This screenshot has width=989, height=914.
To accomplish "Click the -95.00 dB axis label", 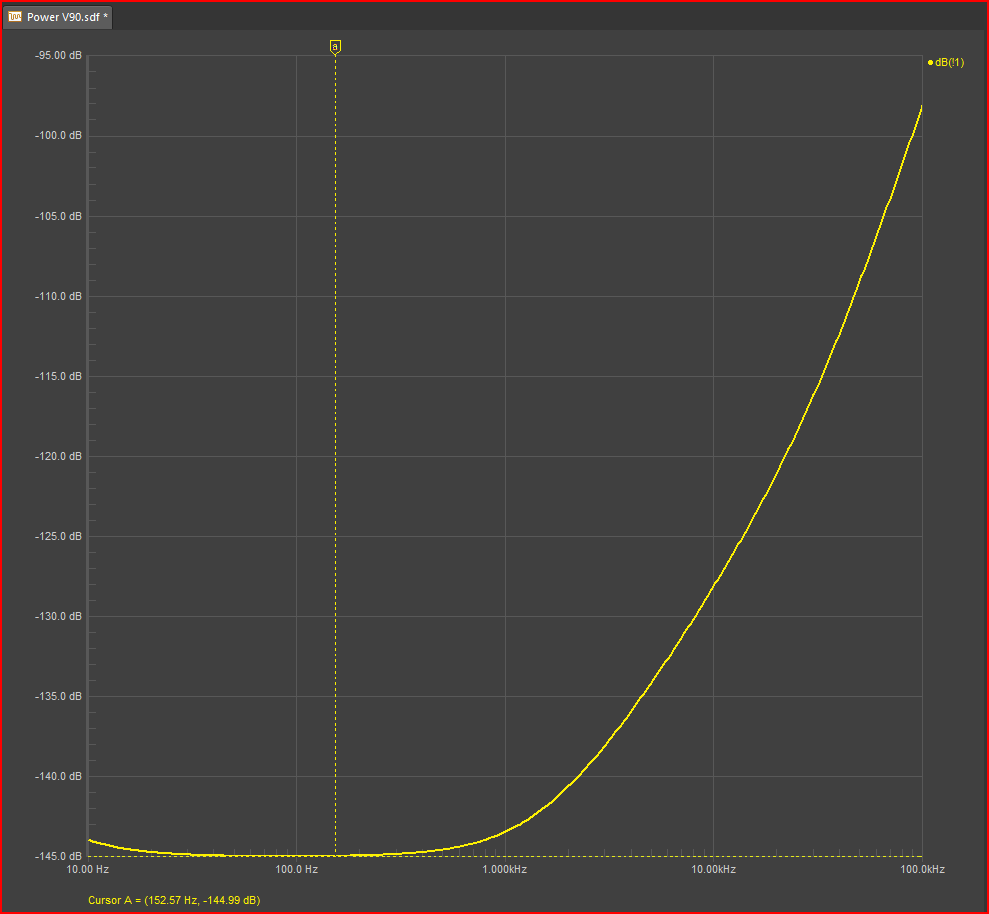I will pos(58,56).
